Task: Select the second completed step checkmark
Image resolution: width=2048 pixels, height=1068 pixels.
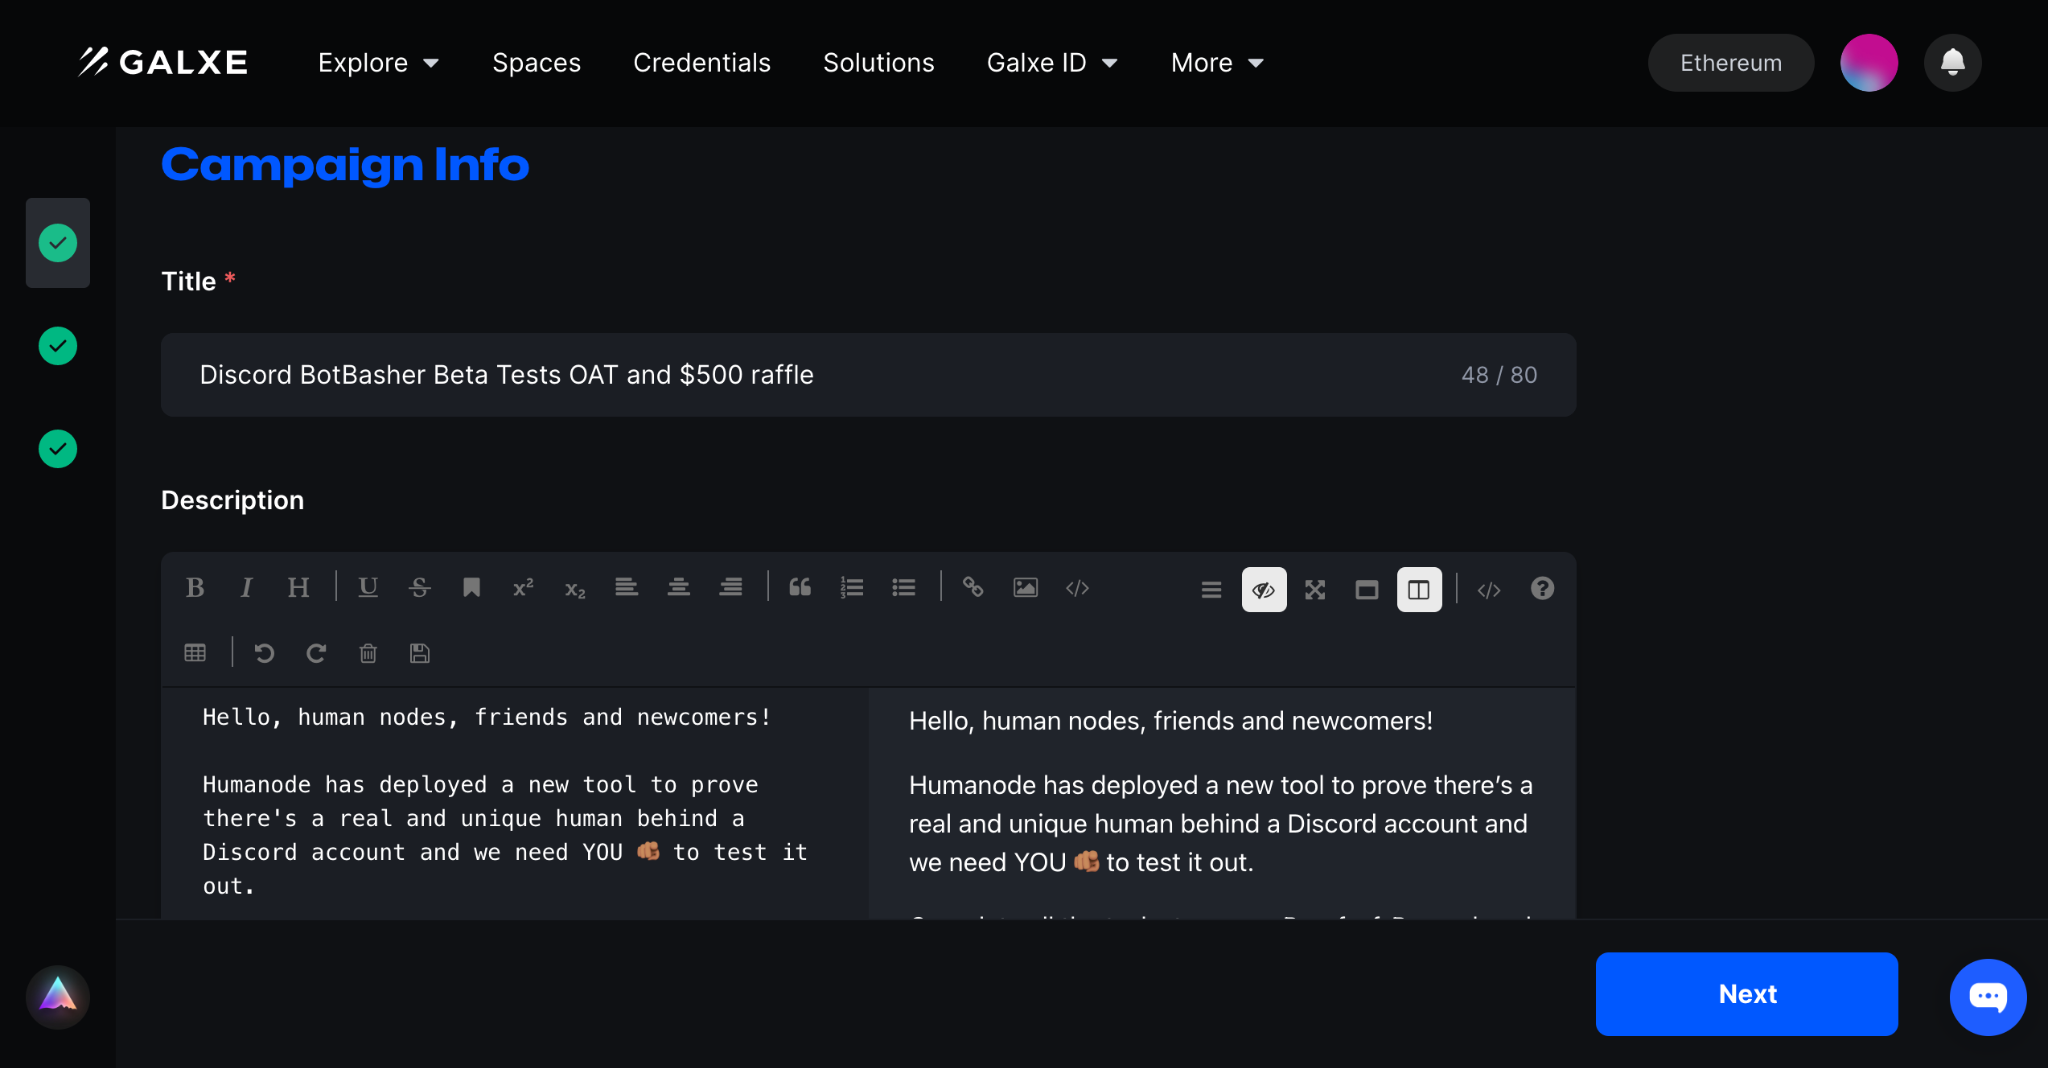Action: tap(58, 346)
